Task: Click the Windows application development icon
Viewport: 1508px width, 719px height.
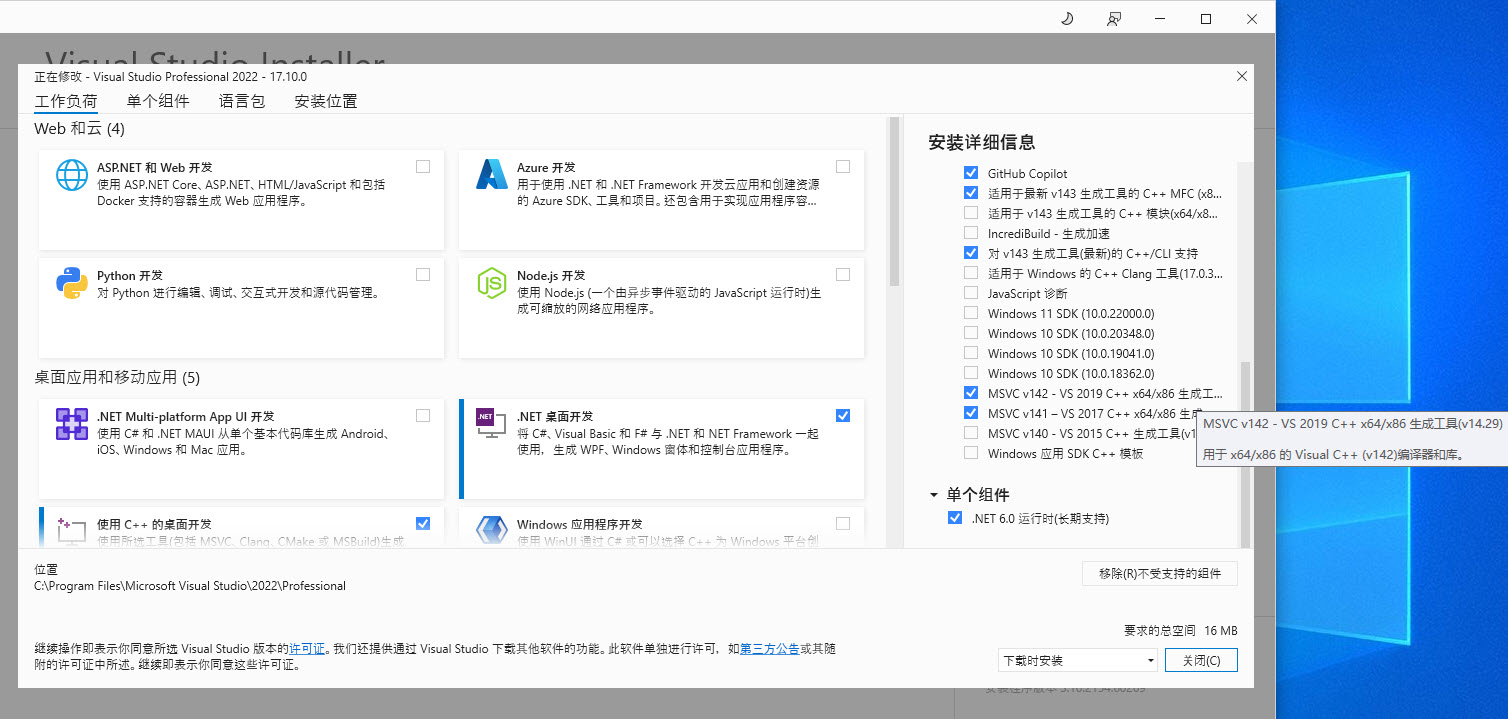Action: click(x=492, y=531)
